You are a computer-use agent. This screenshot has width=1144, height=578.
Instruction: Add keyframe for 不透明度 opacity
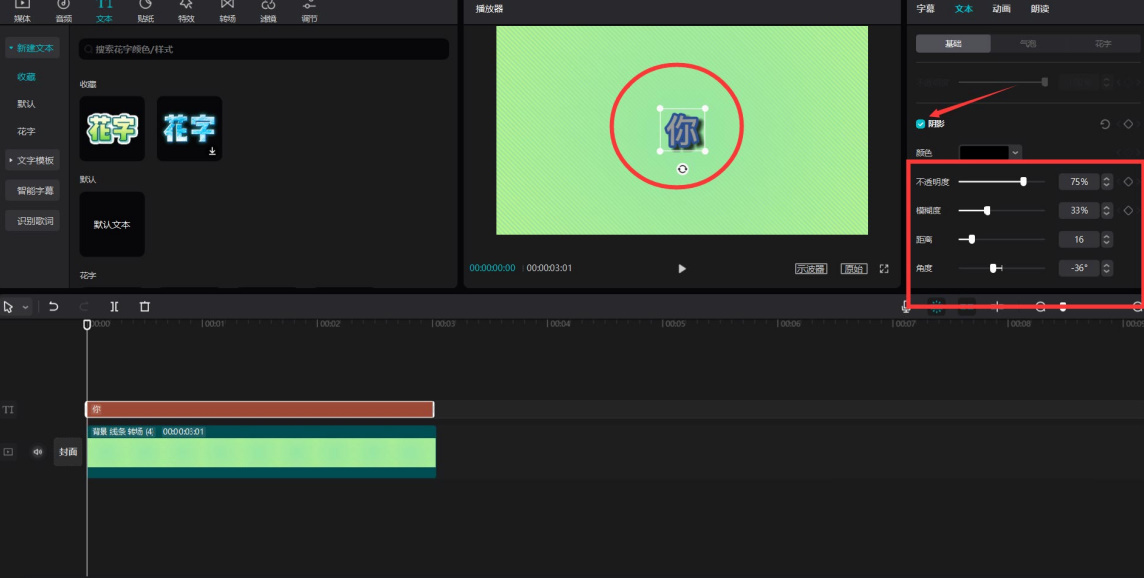point(1128,182)
